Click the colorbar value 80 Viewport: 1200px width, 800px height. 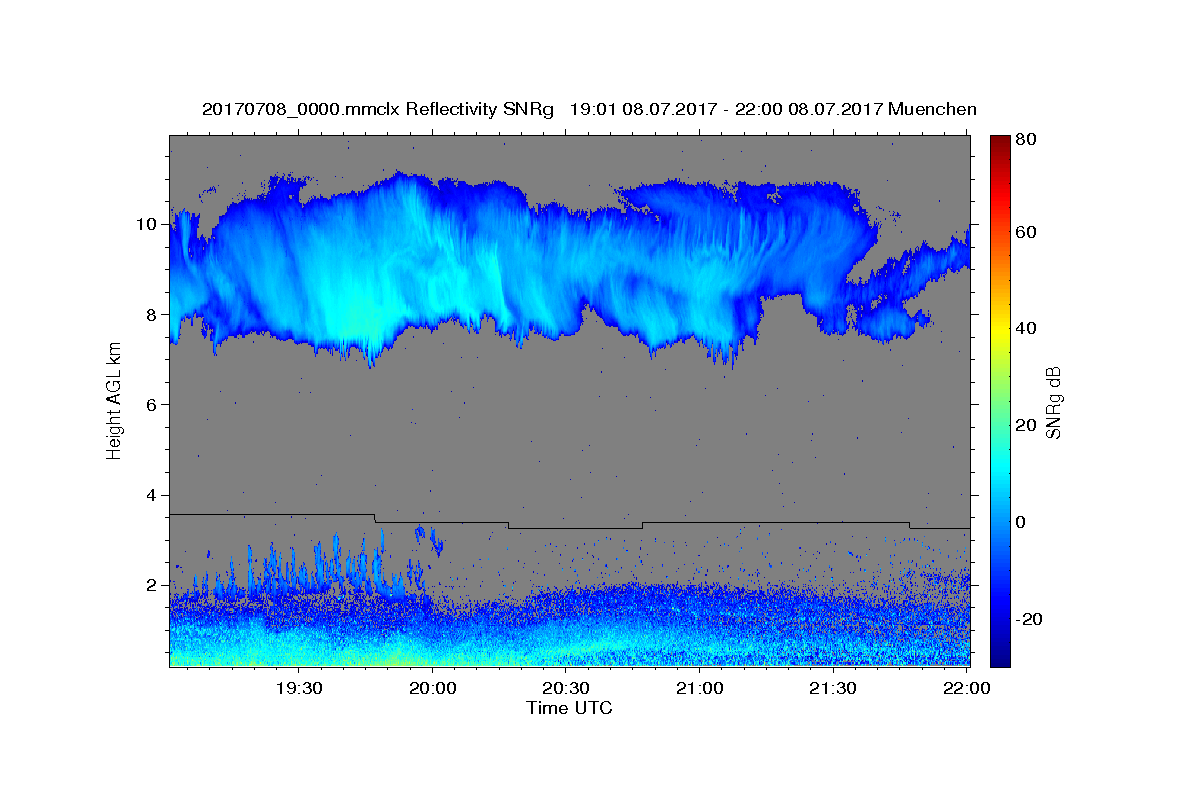1025,139
